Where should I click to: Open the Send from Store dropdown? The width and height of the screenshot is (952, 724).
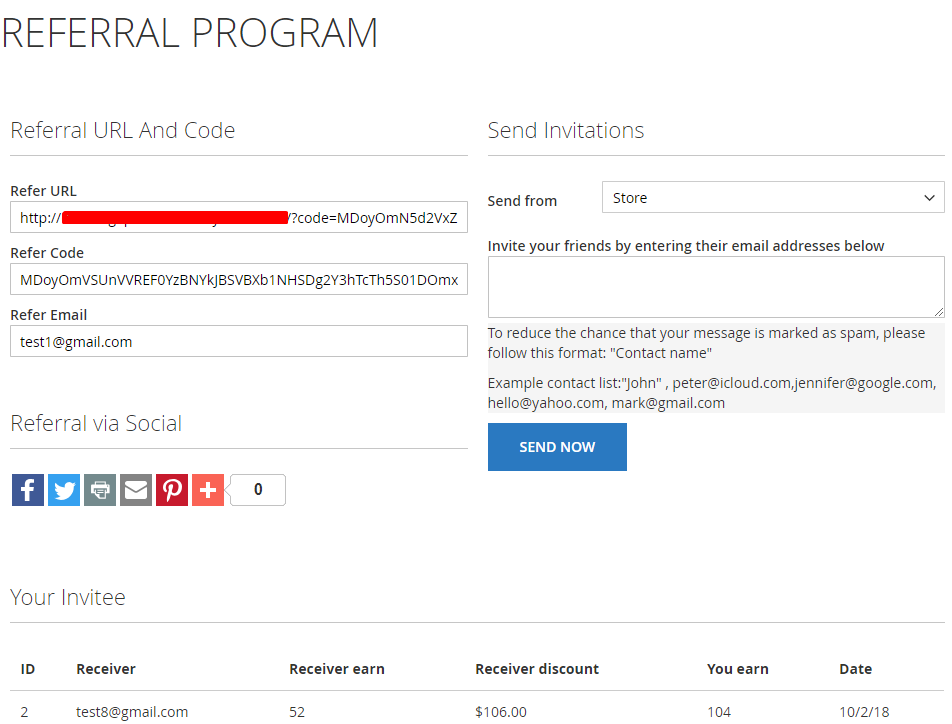pyautogui.click(x=772, y=198)
